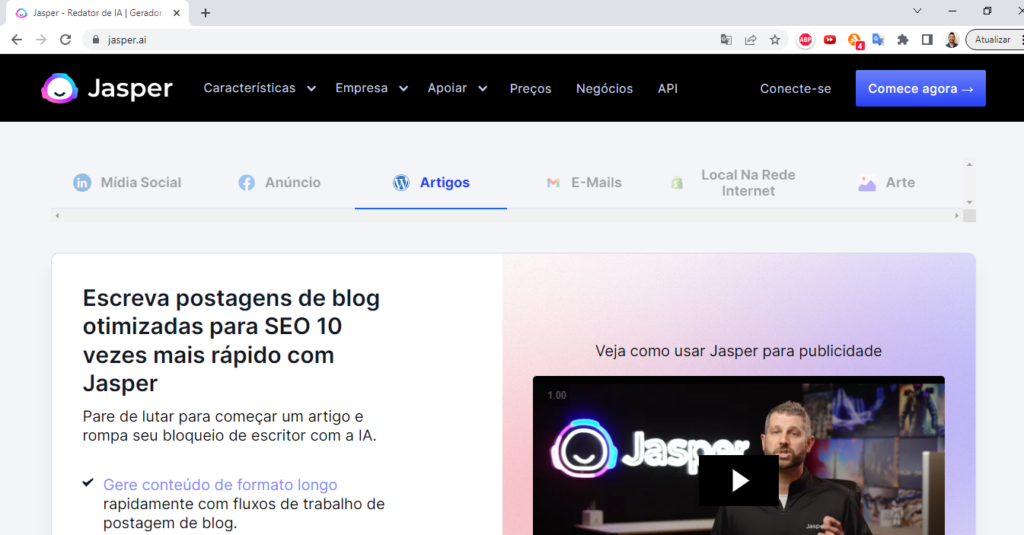Expand the Apoiar dropdown menu
The width and height of the screenshot is (1024, 535).
pos(457,88)
